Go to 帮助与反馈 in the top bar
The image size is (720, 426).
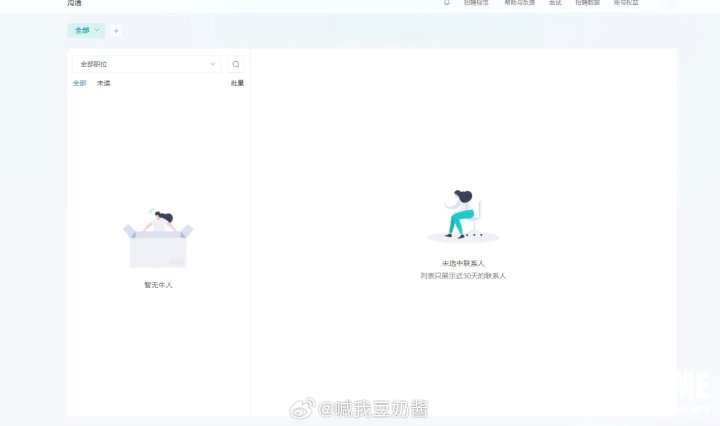click(x=519, y=3)
